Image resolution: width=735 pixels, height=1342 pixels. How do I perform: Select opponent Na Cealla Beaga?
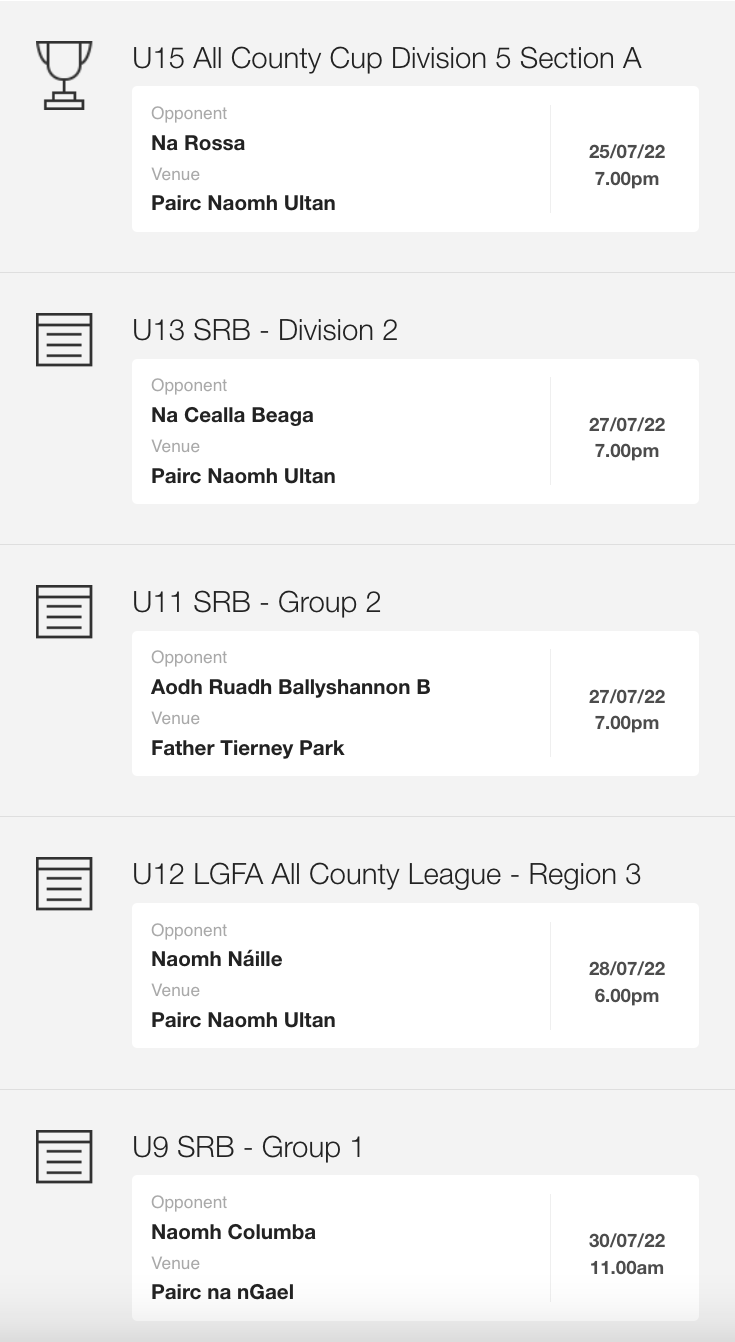232,415
